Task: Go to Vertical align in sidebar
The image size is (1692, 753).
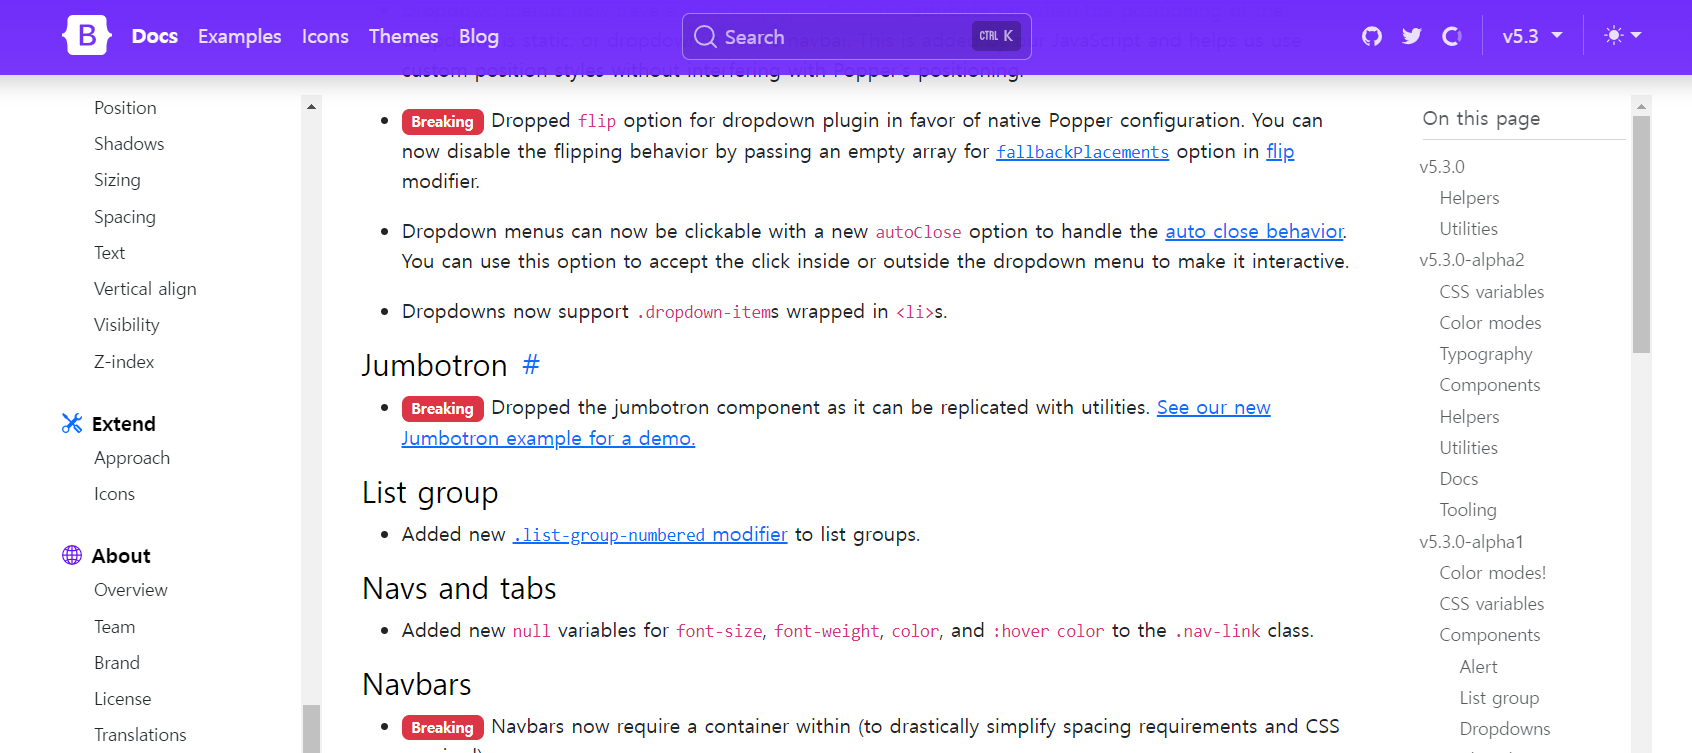Action: pos(145,289)
